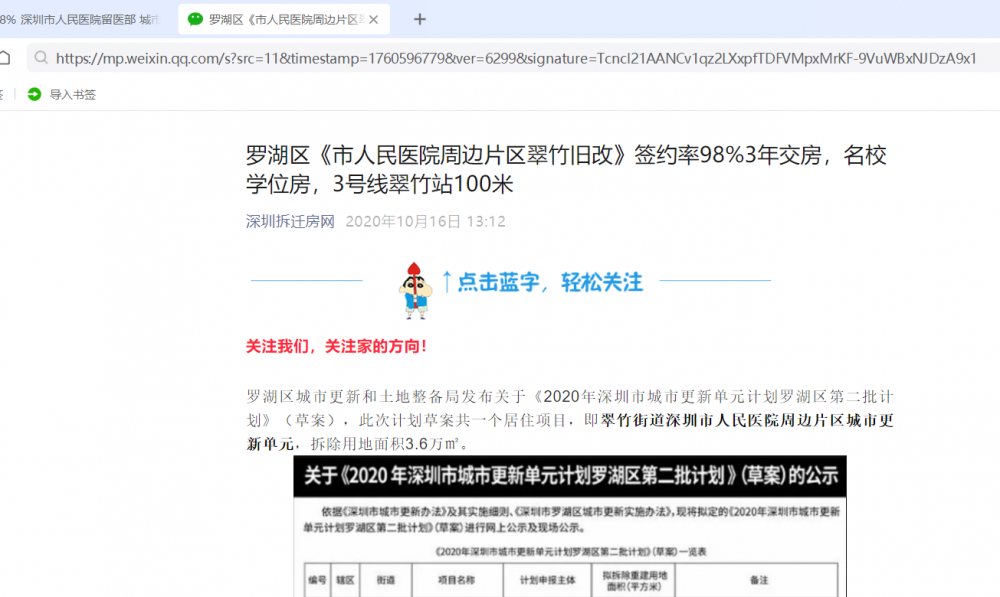This screenshot has width=1000, height=597.
Task: Open a new browser tab
Action: (419, 20)
